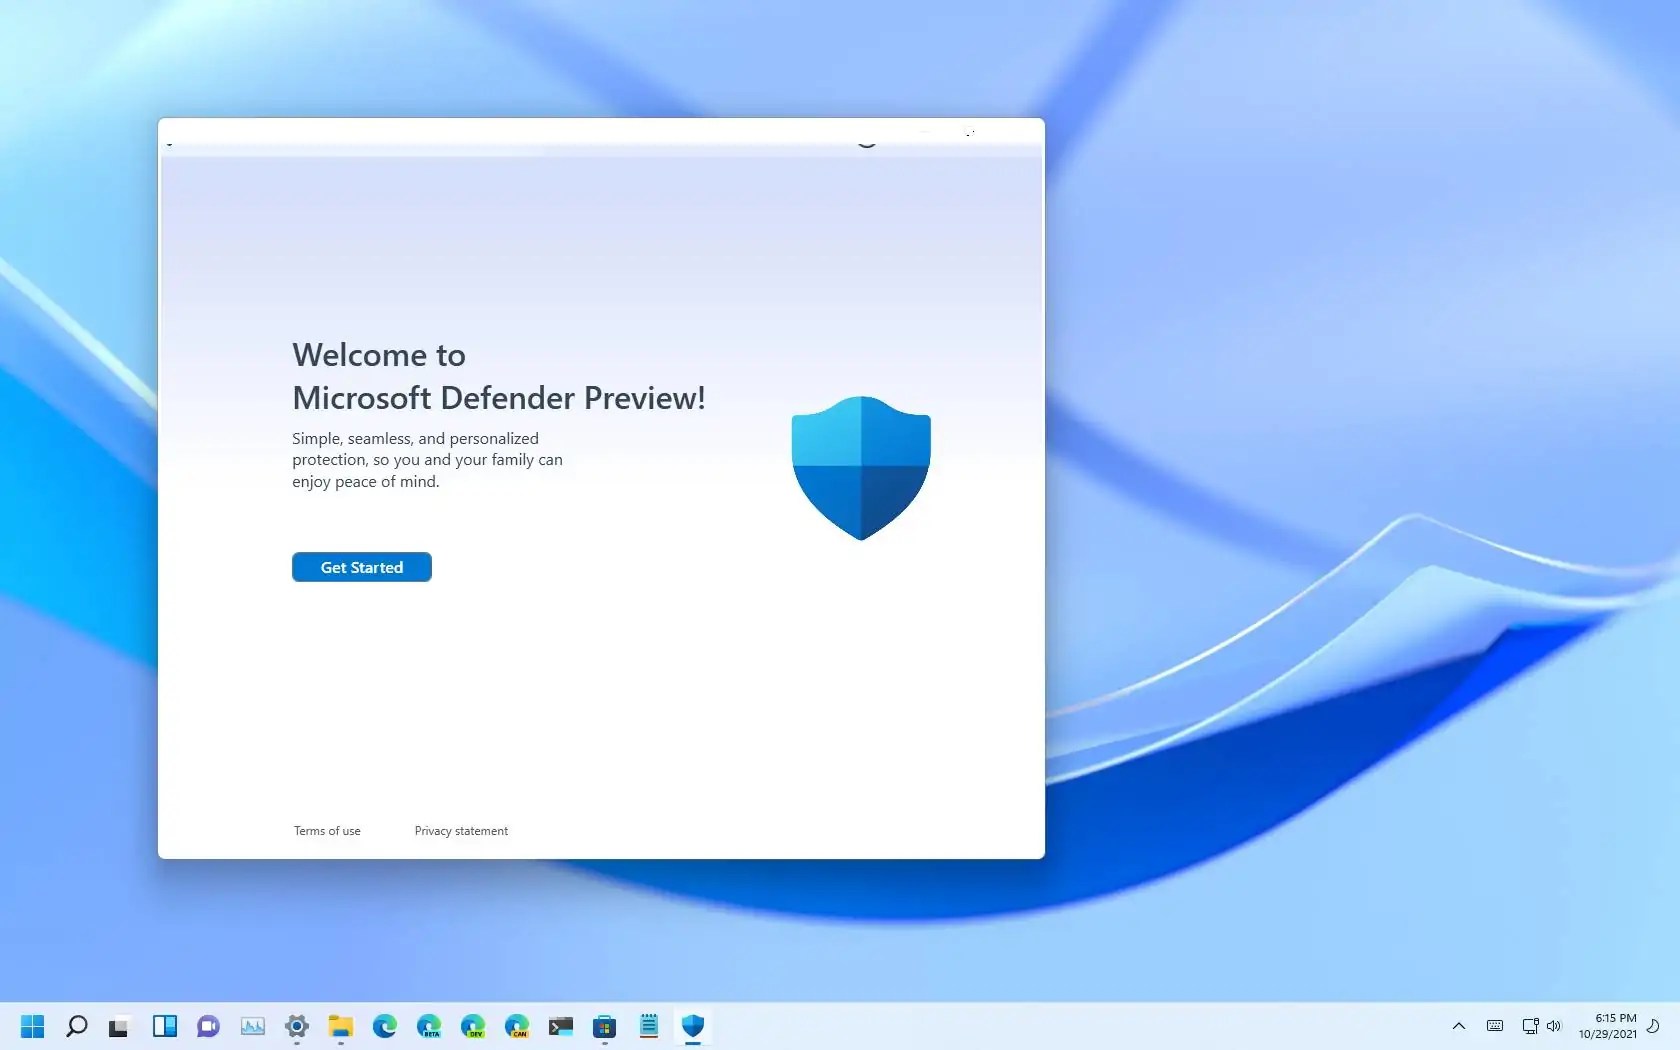Click the Get Started button
Image resolution: width=1680 pixels, height=1050 pixels.
[x=361, y=567]
